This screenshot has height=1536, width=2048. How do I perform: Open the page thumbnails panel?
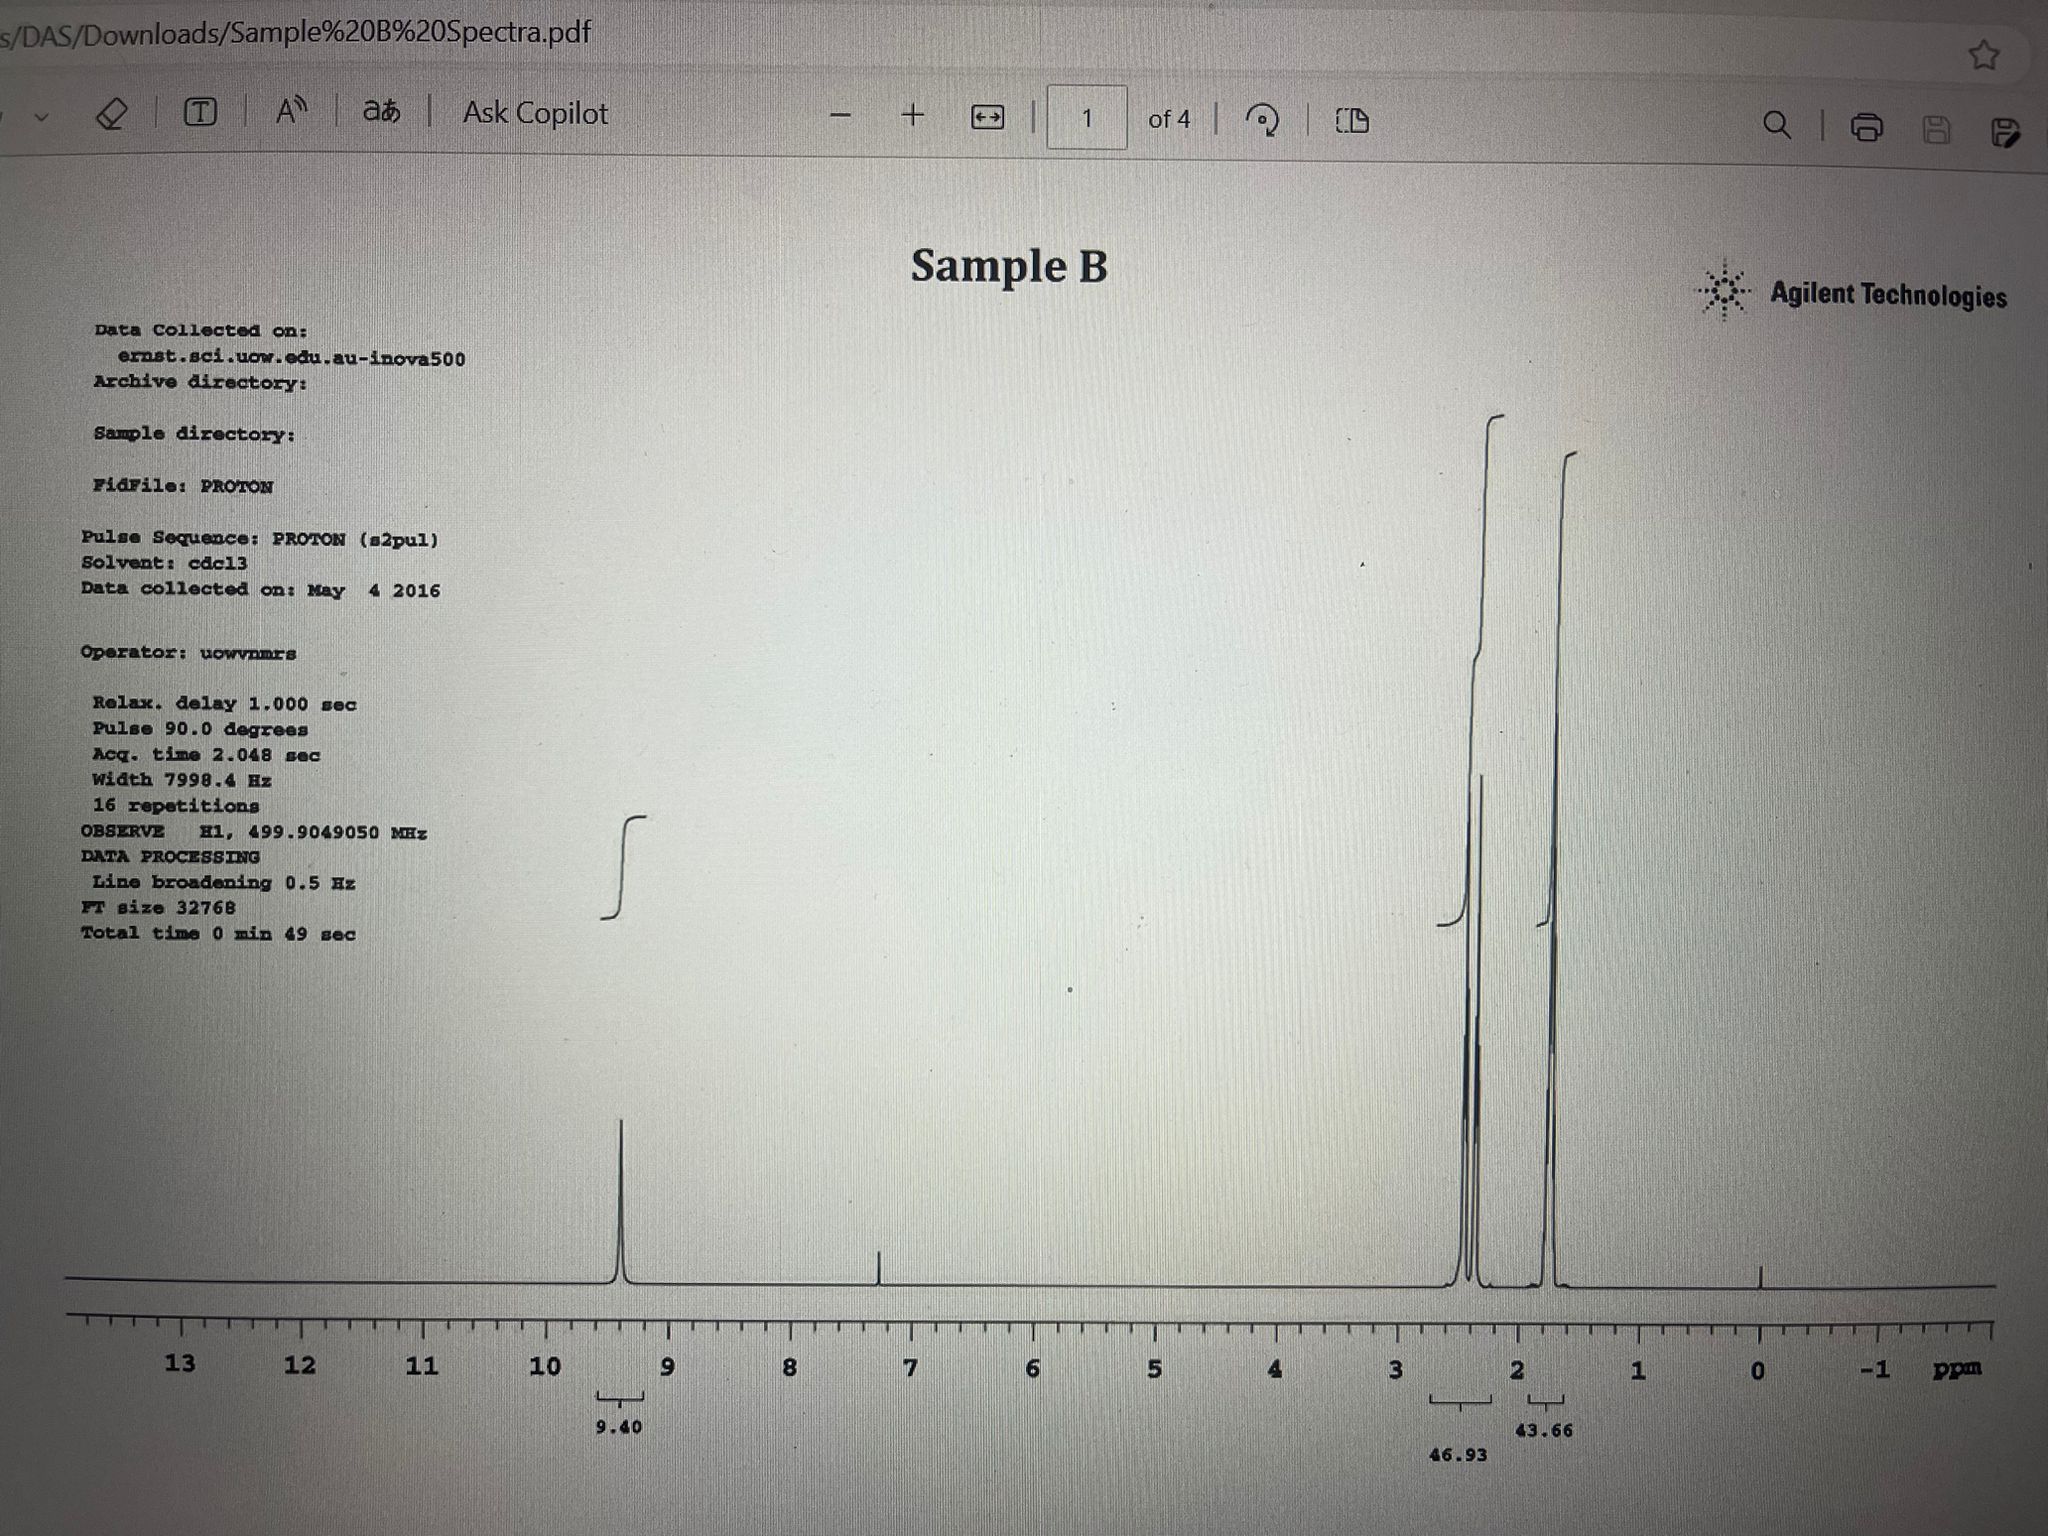click(1353, 122)
